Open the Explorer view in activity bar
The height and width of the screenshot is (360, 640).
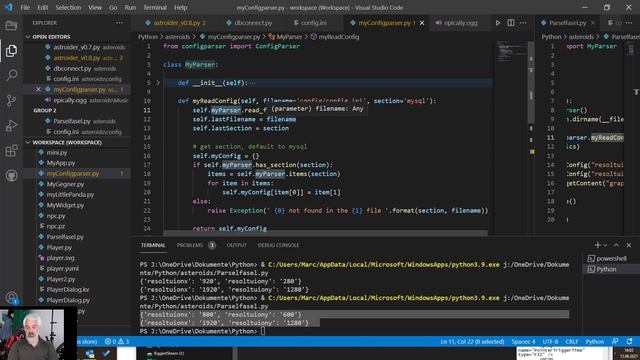coord(11,51)
